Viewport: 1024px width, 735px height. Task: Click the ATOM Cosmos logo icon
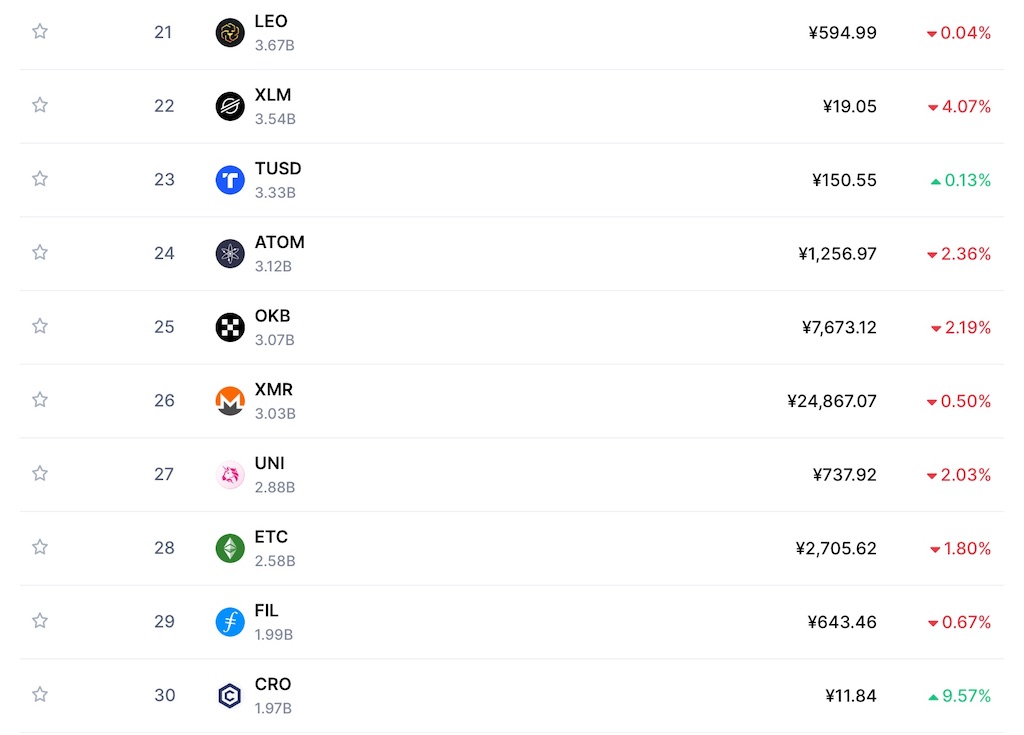pyautogui.click(x=230, y=253)
